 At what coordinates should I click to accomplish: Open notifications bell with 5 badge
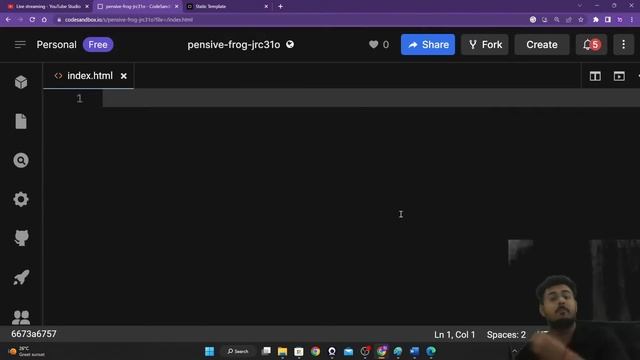point(591,44)
